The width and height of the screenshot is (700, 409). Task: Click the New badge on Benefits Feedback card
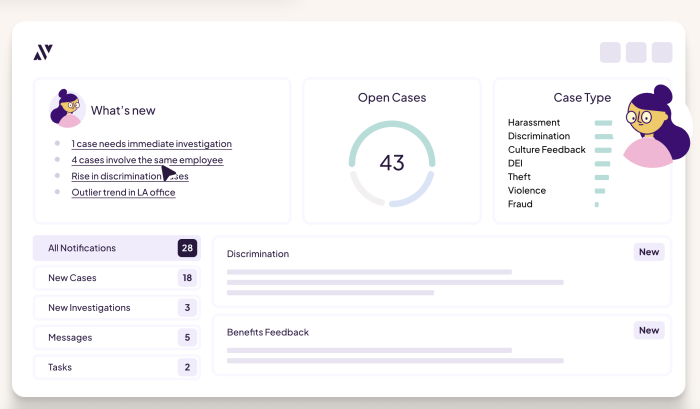[649, 330]
